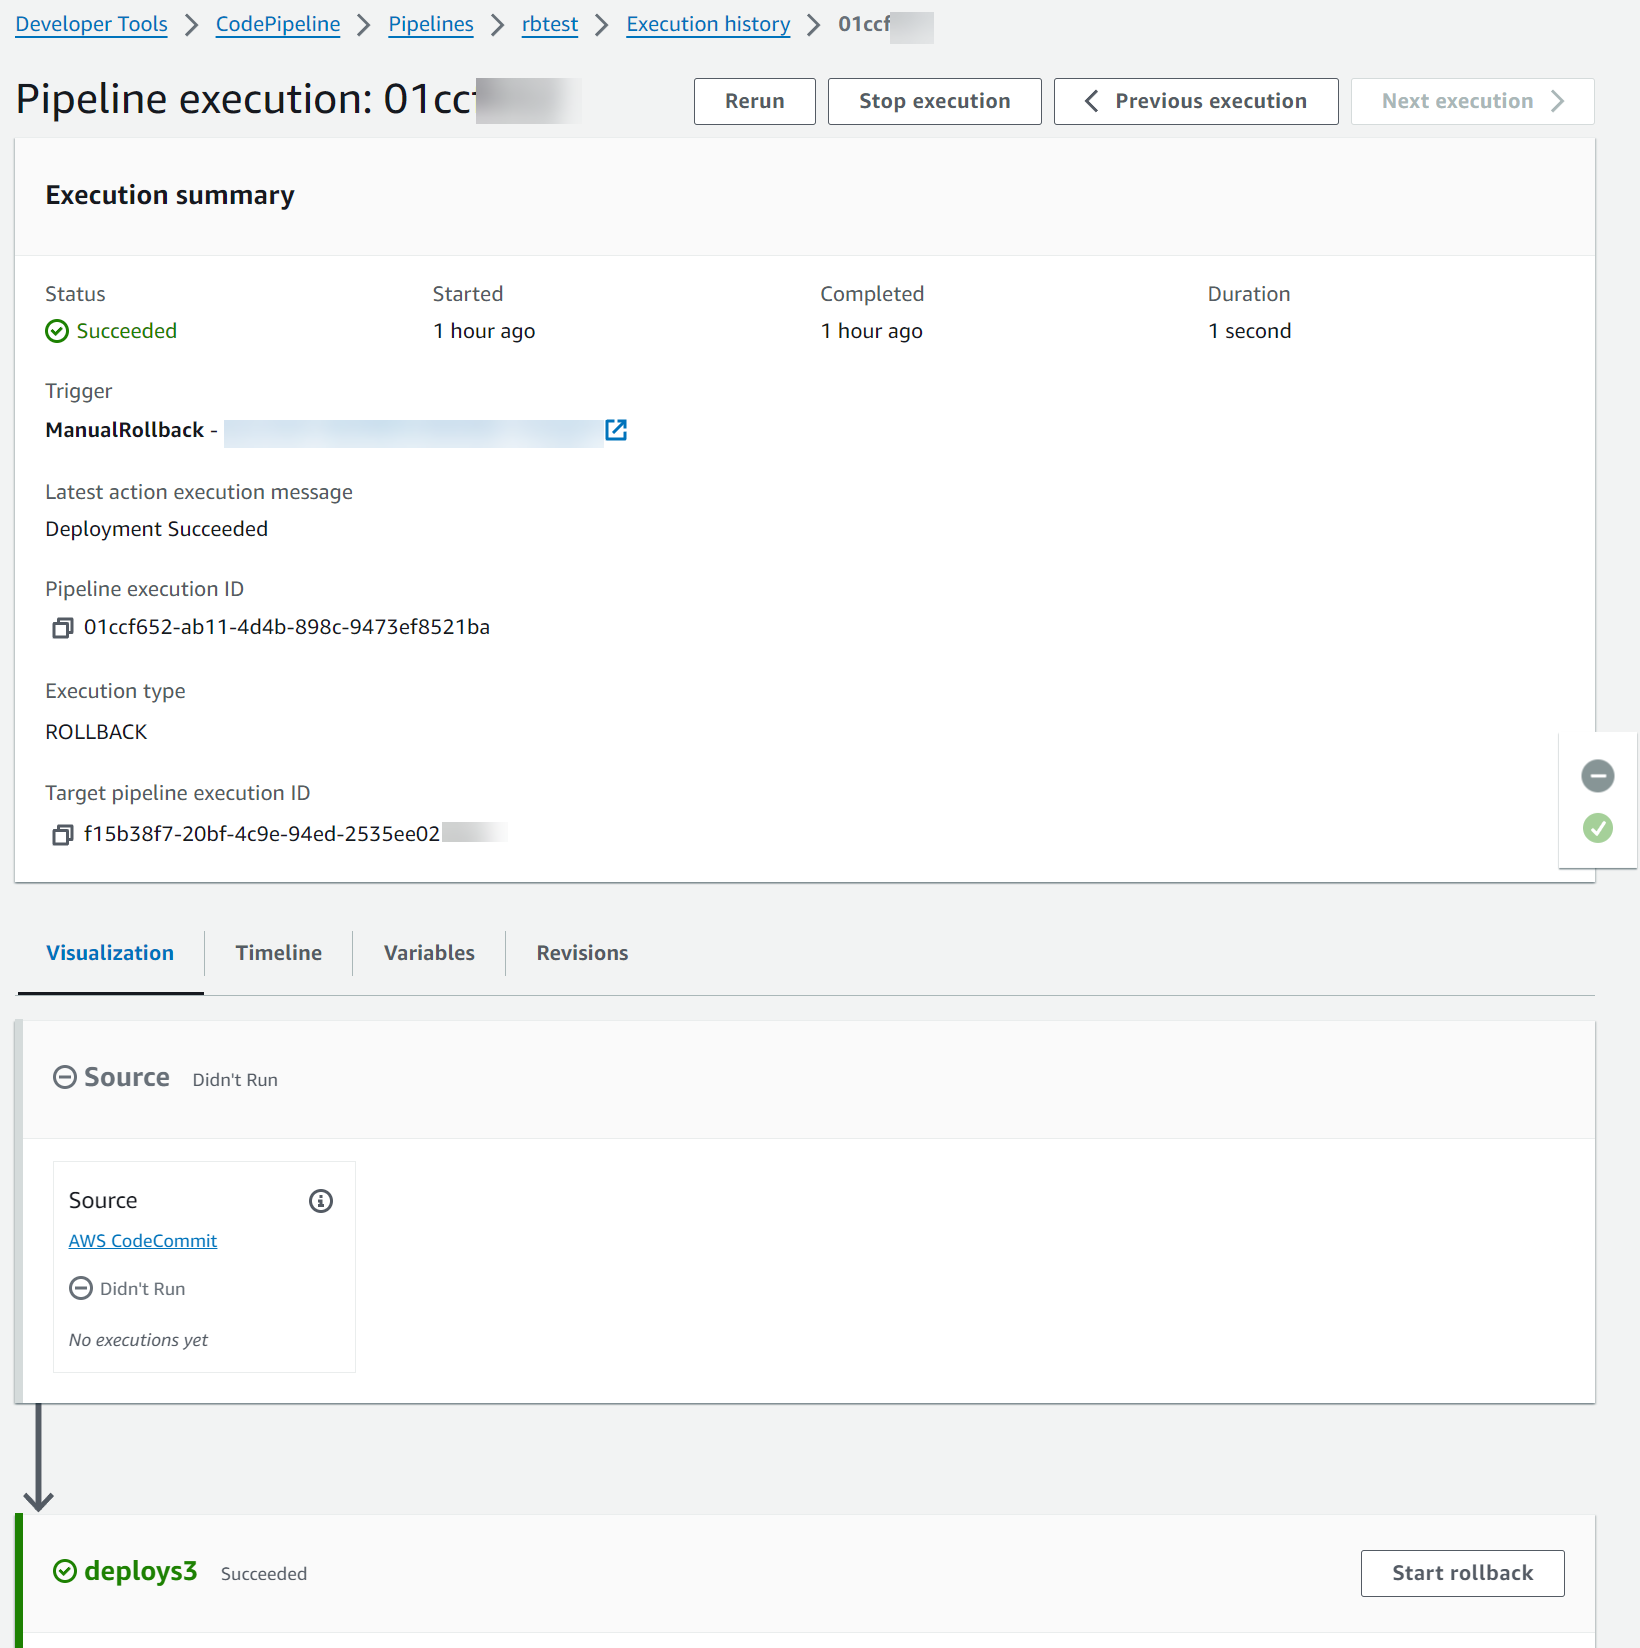The height and width of the screenshot is (1648, 1640).
Task: Open the ManualRollback trigger external link
Action: 617,430
